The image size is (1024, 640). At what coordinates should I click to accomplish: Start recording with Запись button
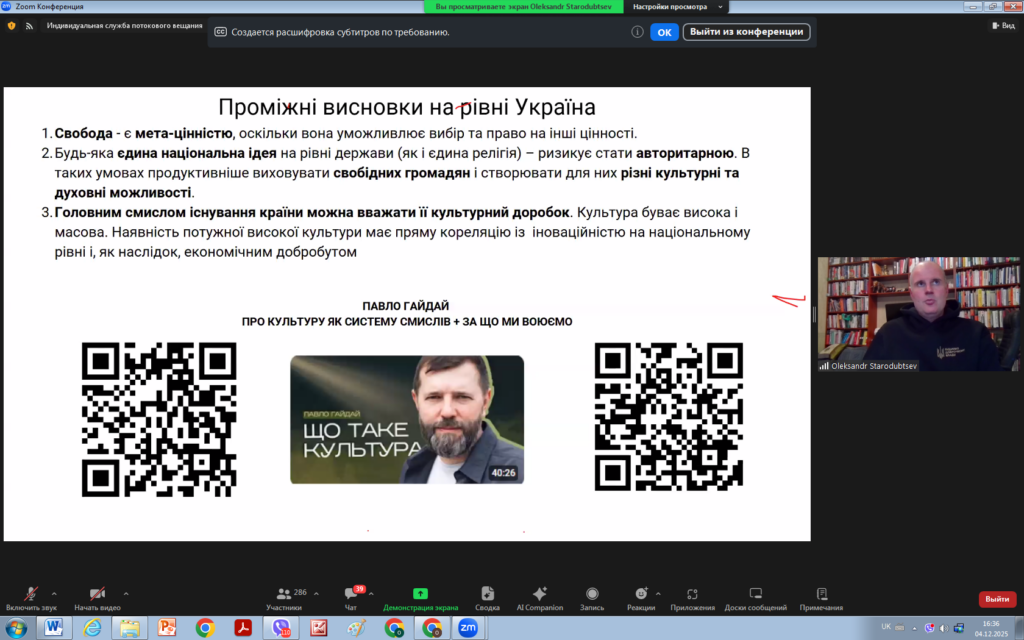(x=592, y=596)
